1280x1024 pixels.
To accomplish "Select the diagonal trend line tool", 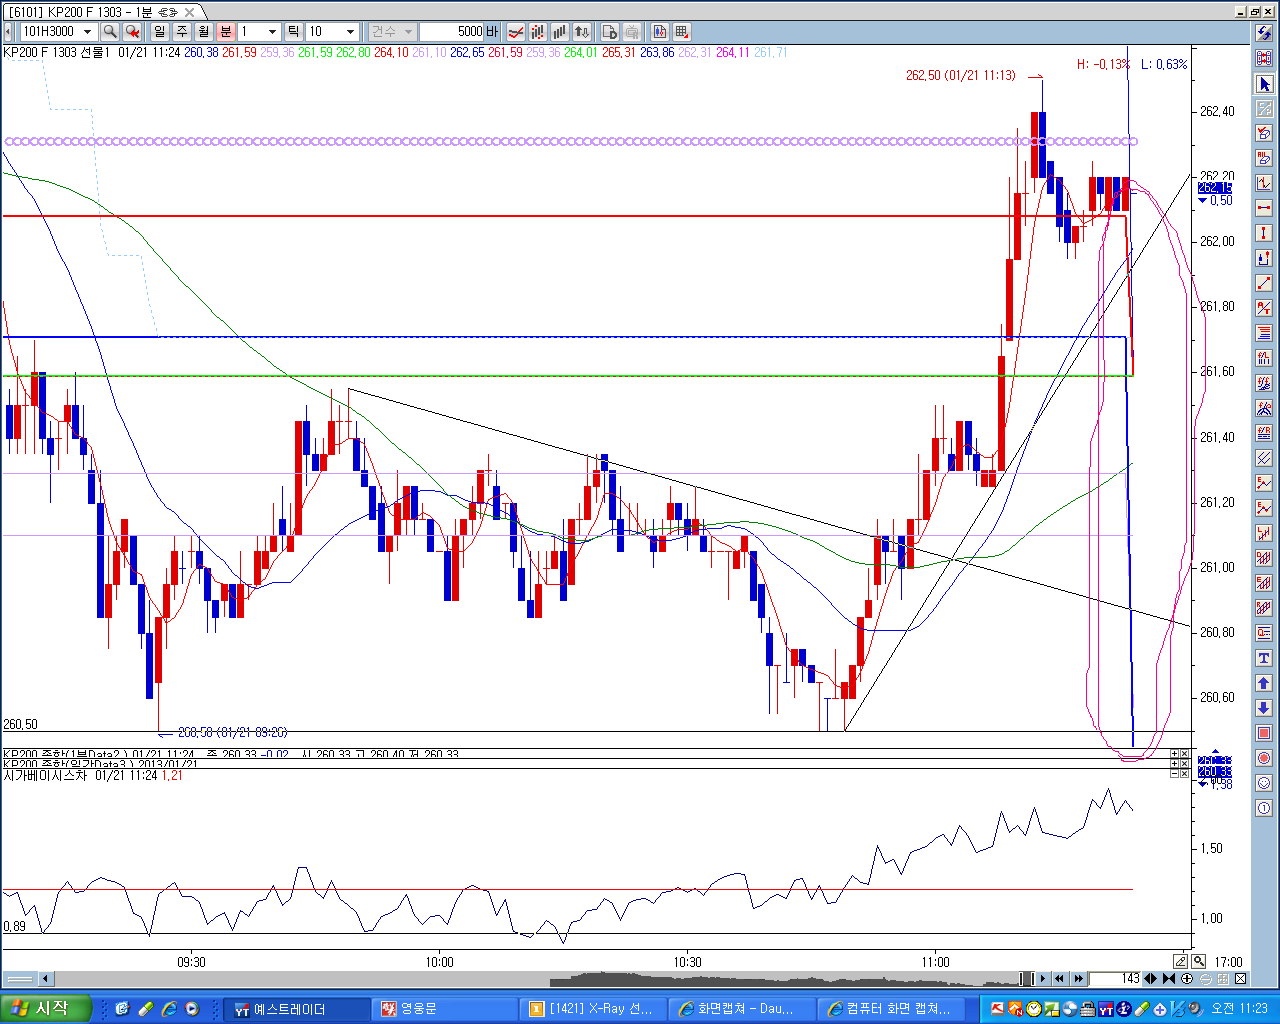I will tap(1264, 283).
